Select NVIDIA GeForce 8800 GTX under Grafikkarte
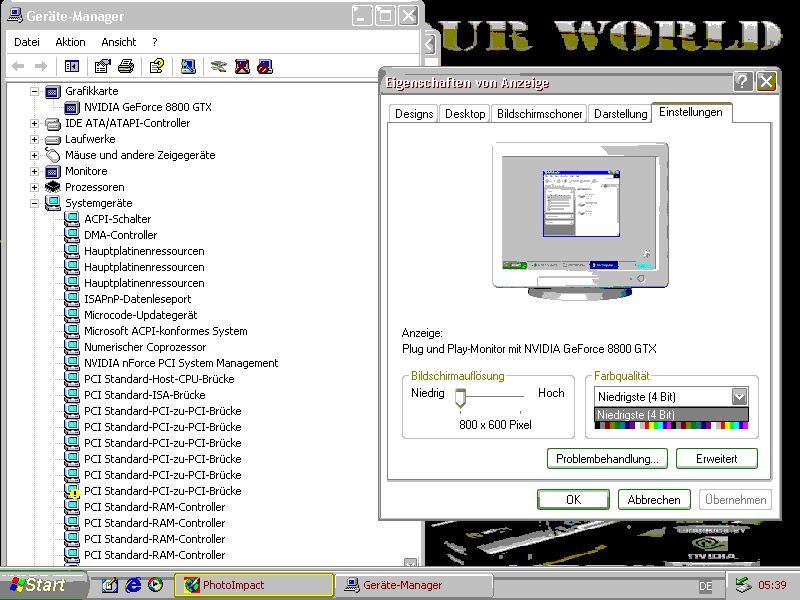The height and width of the screenshot is (600, 800). pyautogui.click(x=147, y=108)
